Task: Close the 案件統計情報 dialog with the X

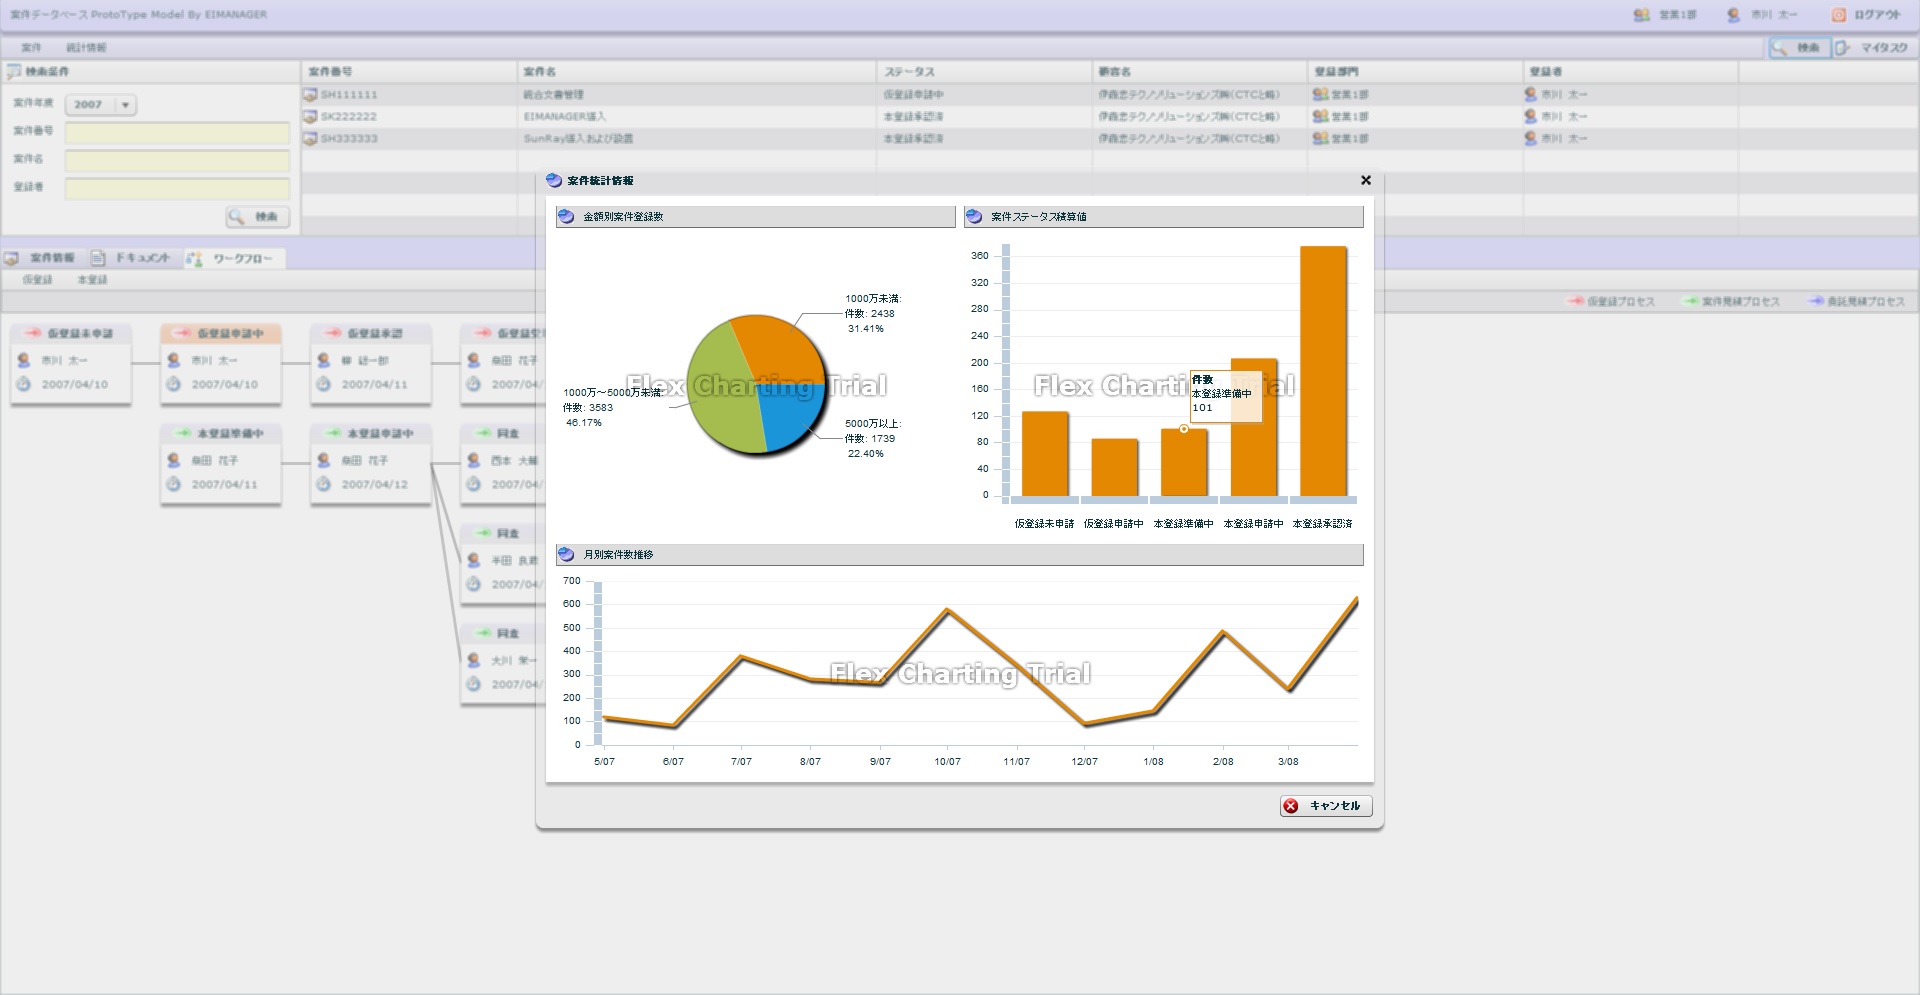Action: pyautogui.click(x=1366, y=180)
